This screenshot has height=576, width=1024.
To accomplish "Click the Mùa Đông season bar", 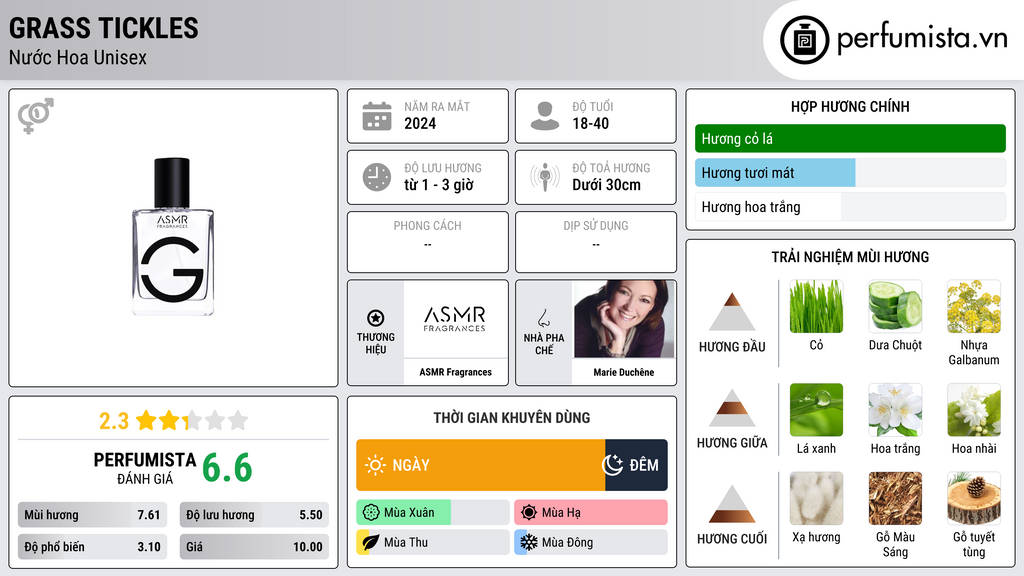I will tap(591, 542).
